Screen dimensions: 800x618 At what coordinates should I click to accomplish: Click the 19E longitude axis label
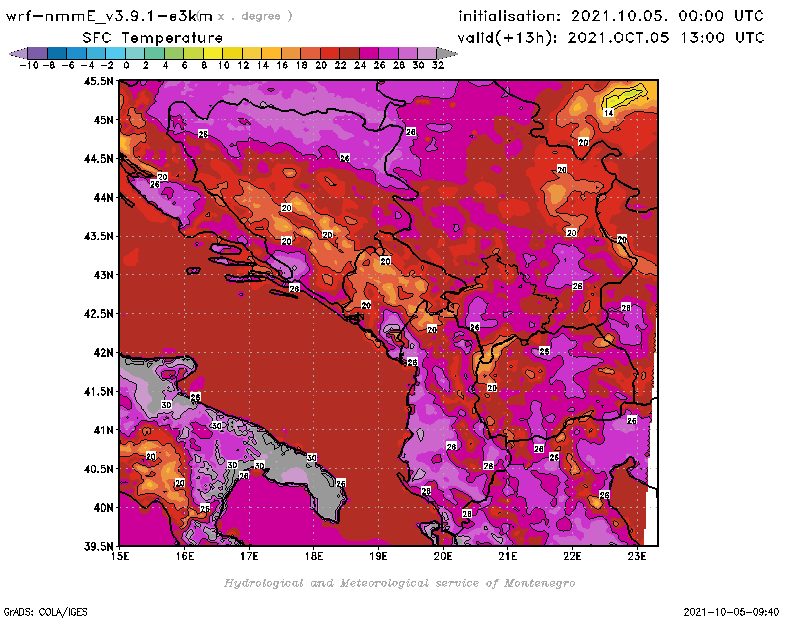coord(379,556)
